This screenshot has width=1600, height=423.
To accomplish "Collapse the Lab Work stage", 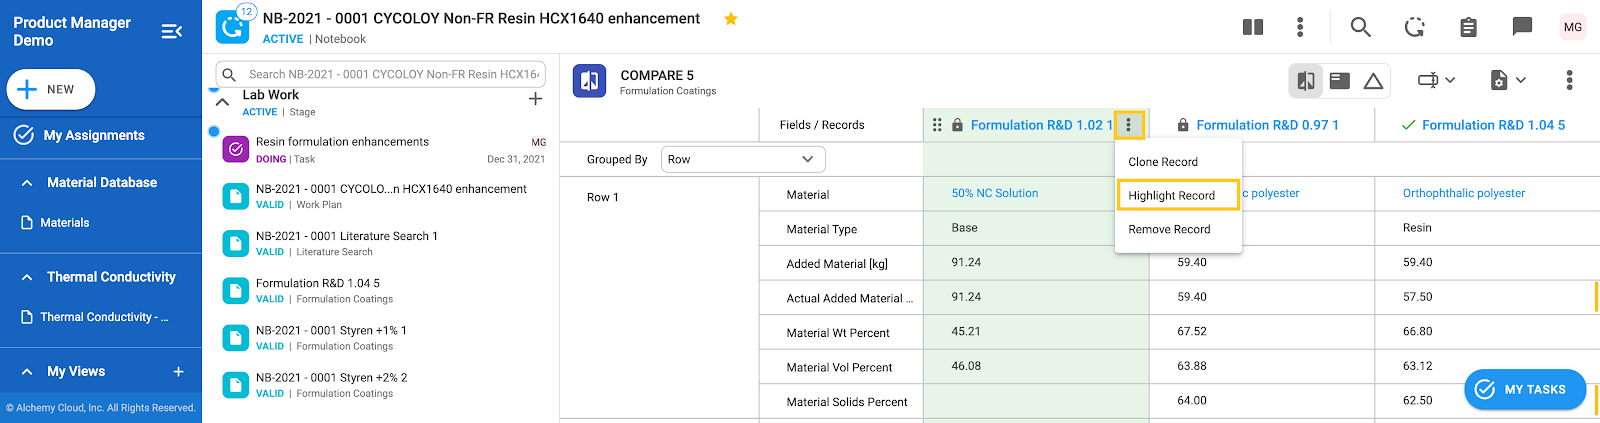I will click(x=222, y=102).
